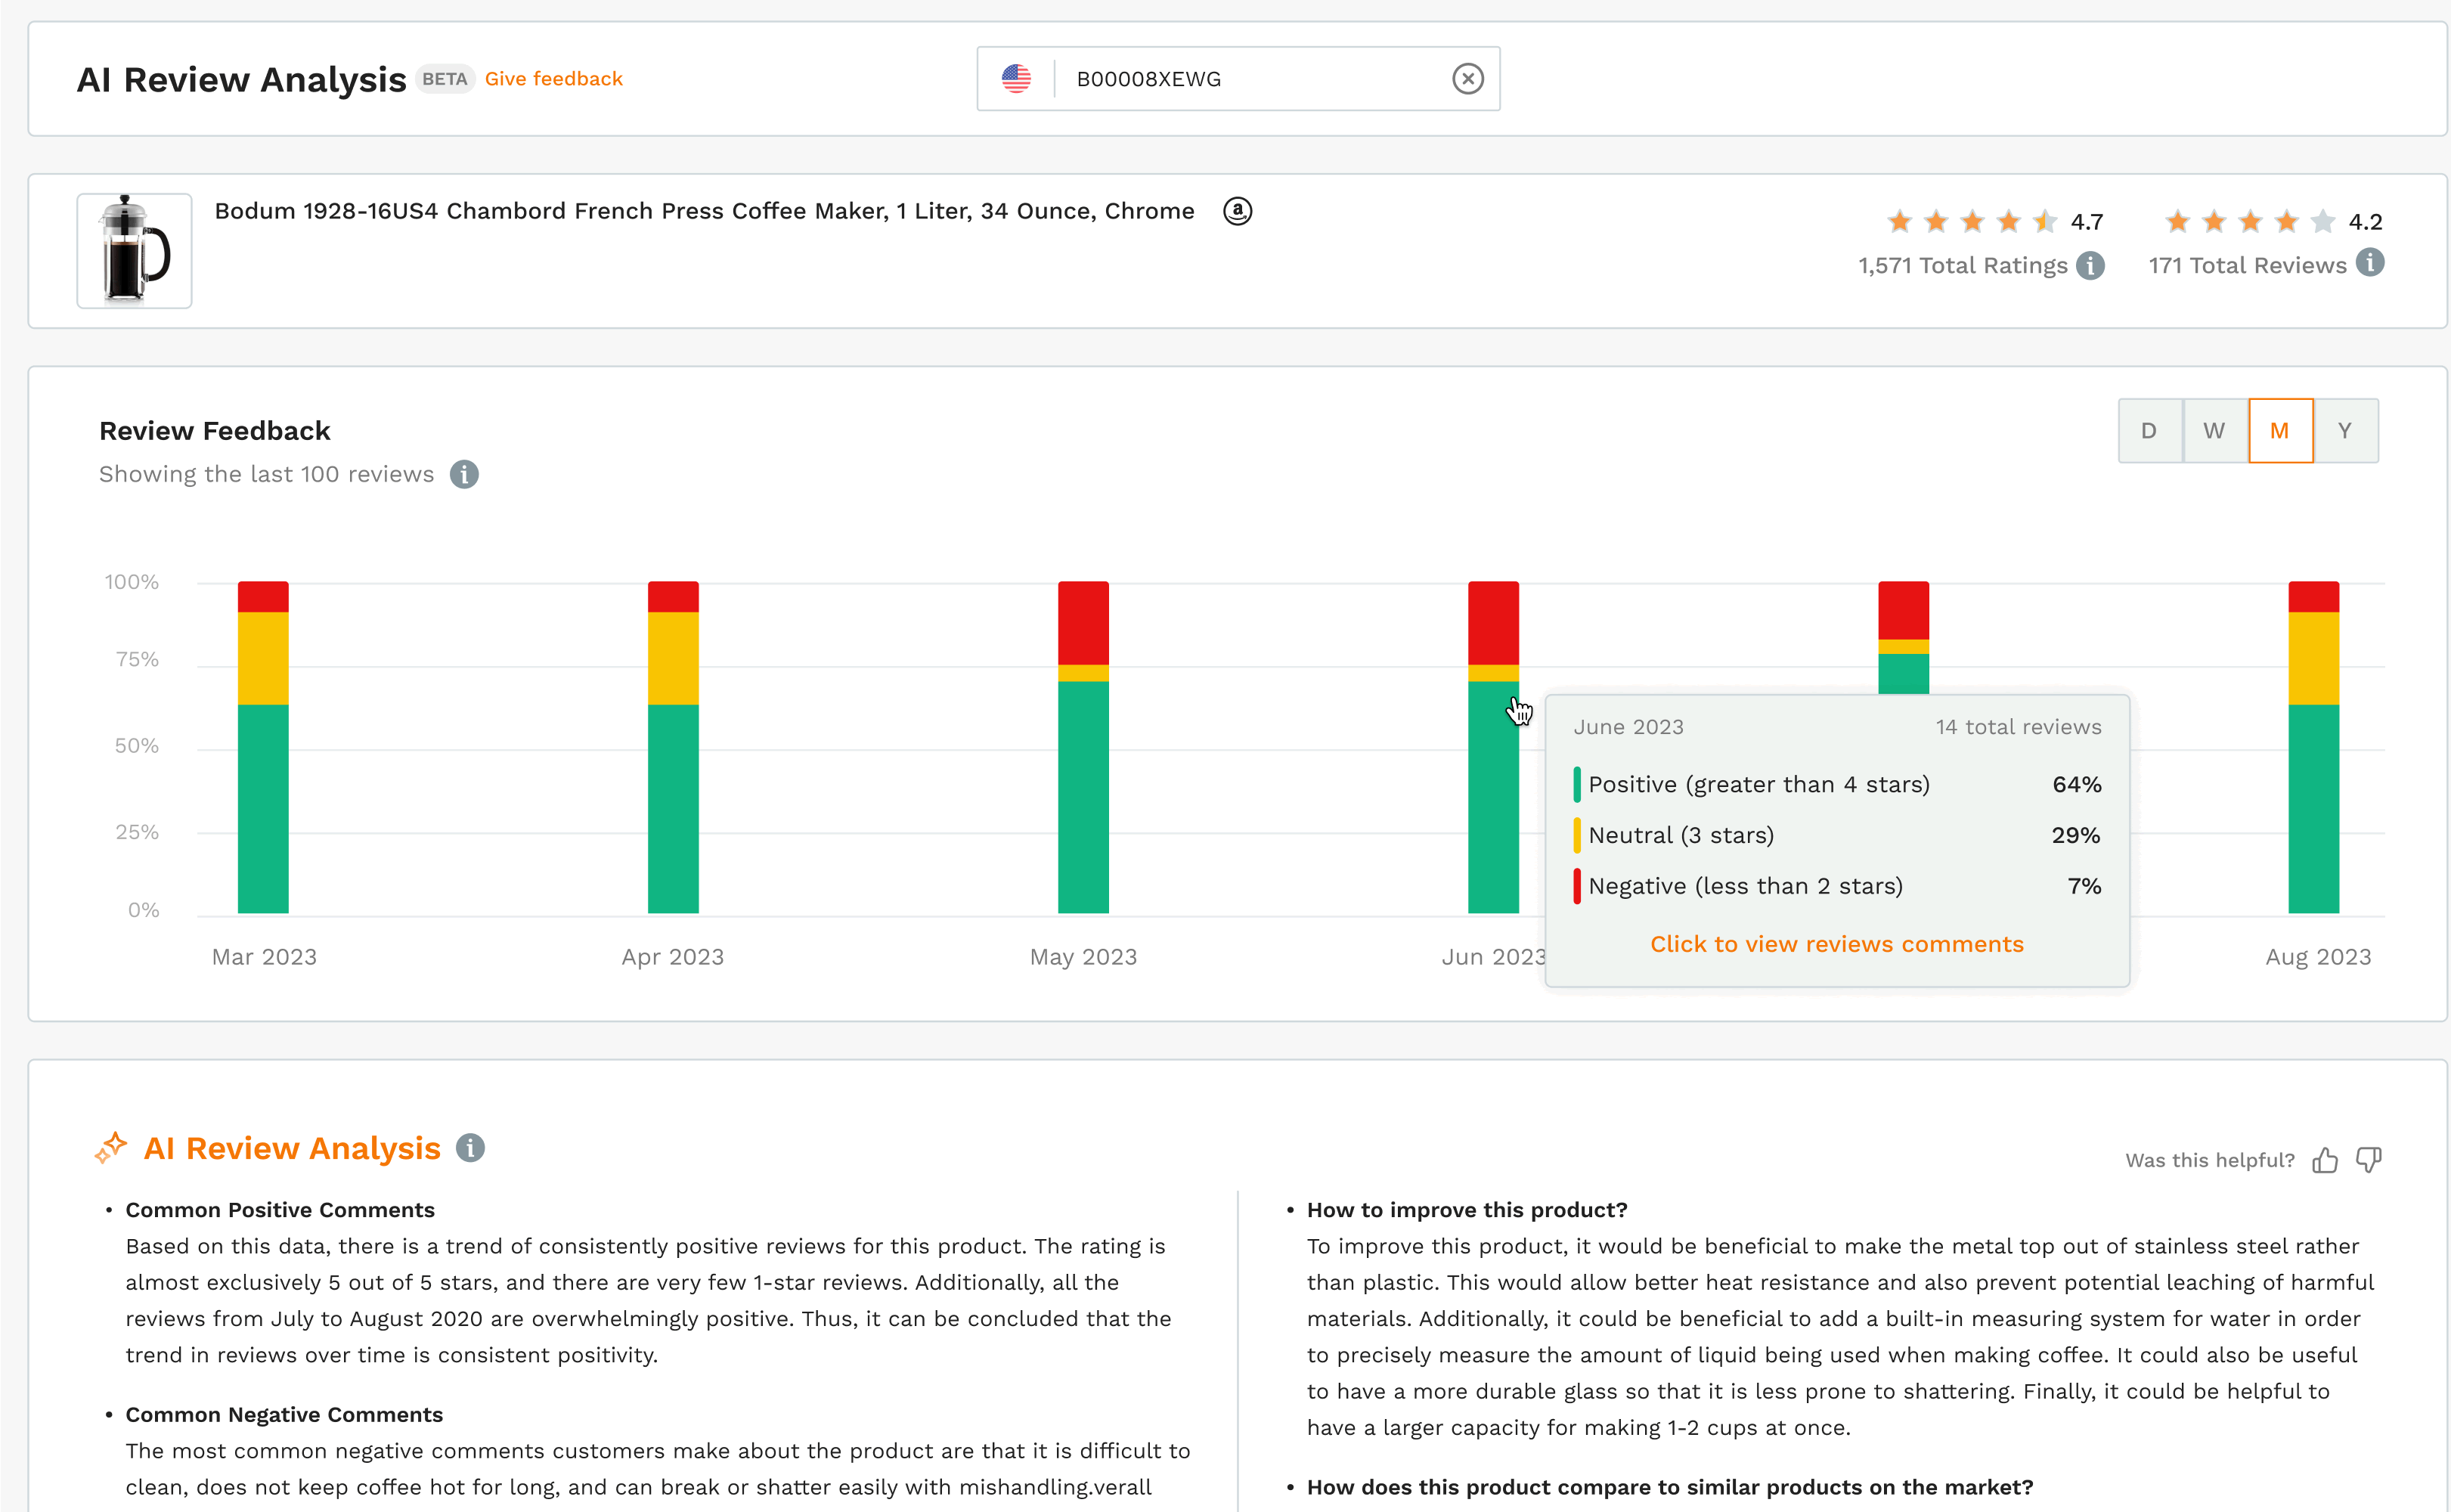The image size is (2451, 1512).
Task: Click the Was this helpful? text
Action: tap(2209, 1160)
